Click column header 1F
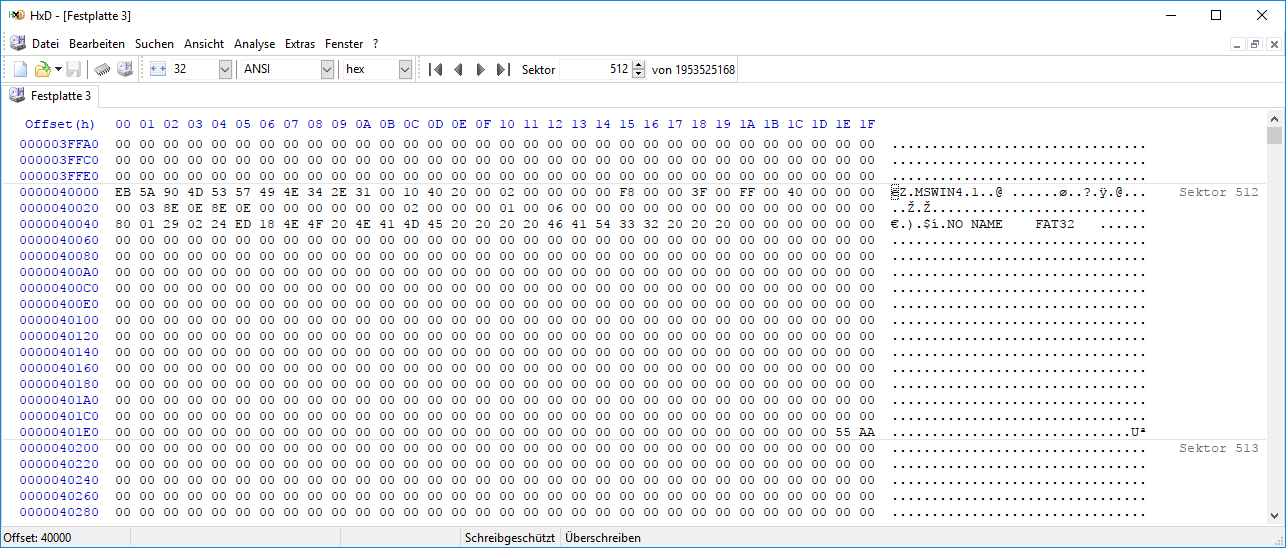 [867, 124]
